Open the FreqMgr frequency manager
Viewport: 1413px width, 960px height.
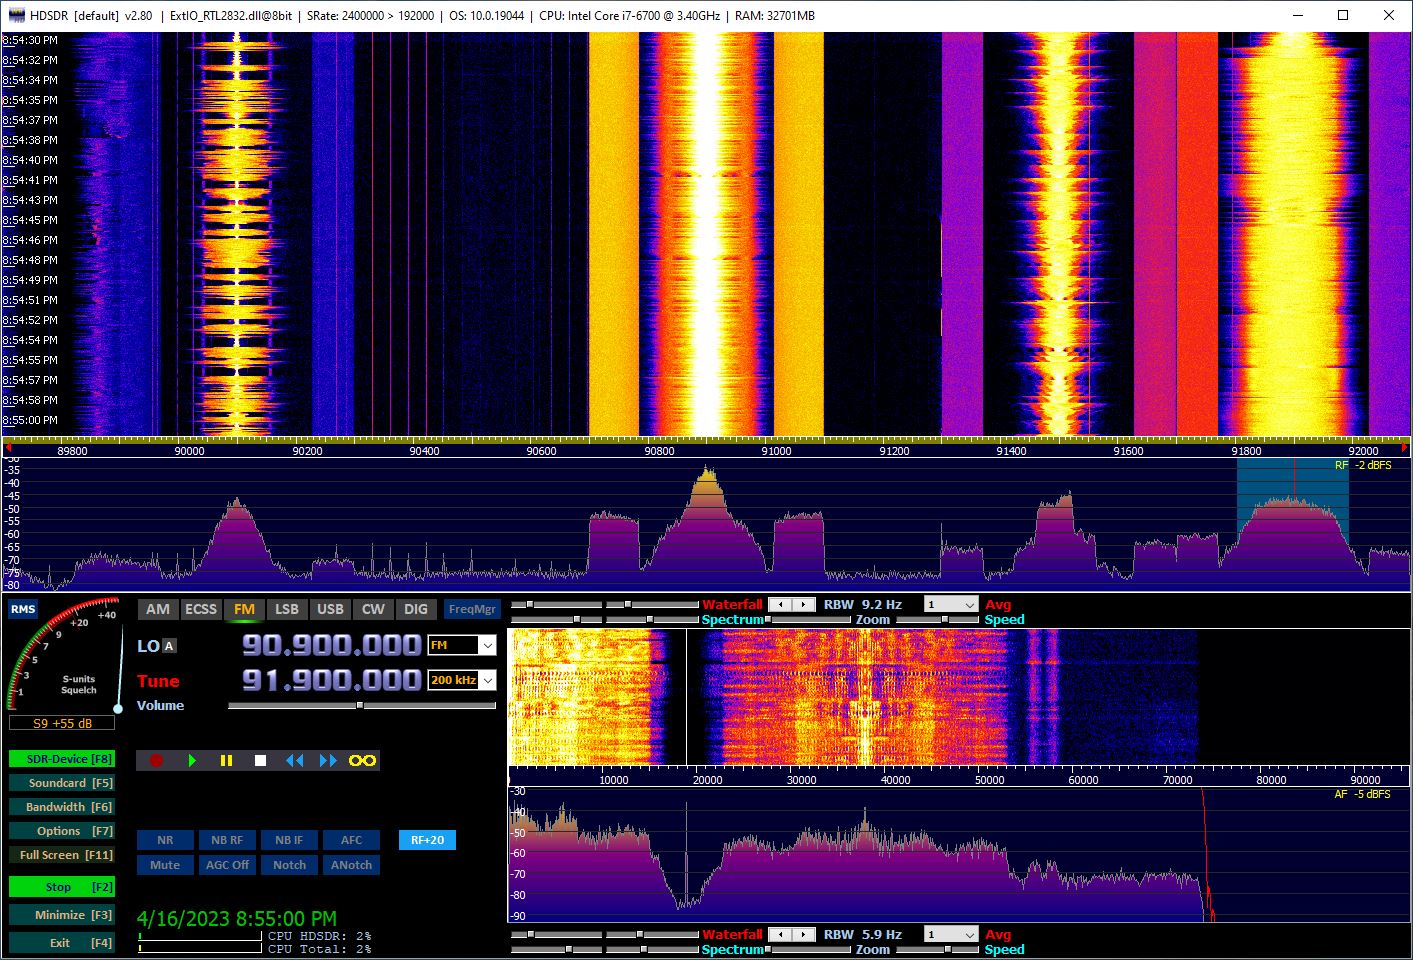(x=472, y=609)
